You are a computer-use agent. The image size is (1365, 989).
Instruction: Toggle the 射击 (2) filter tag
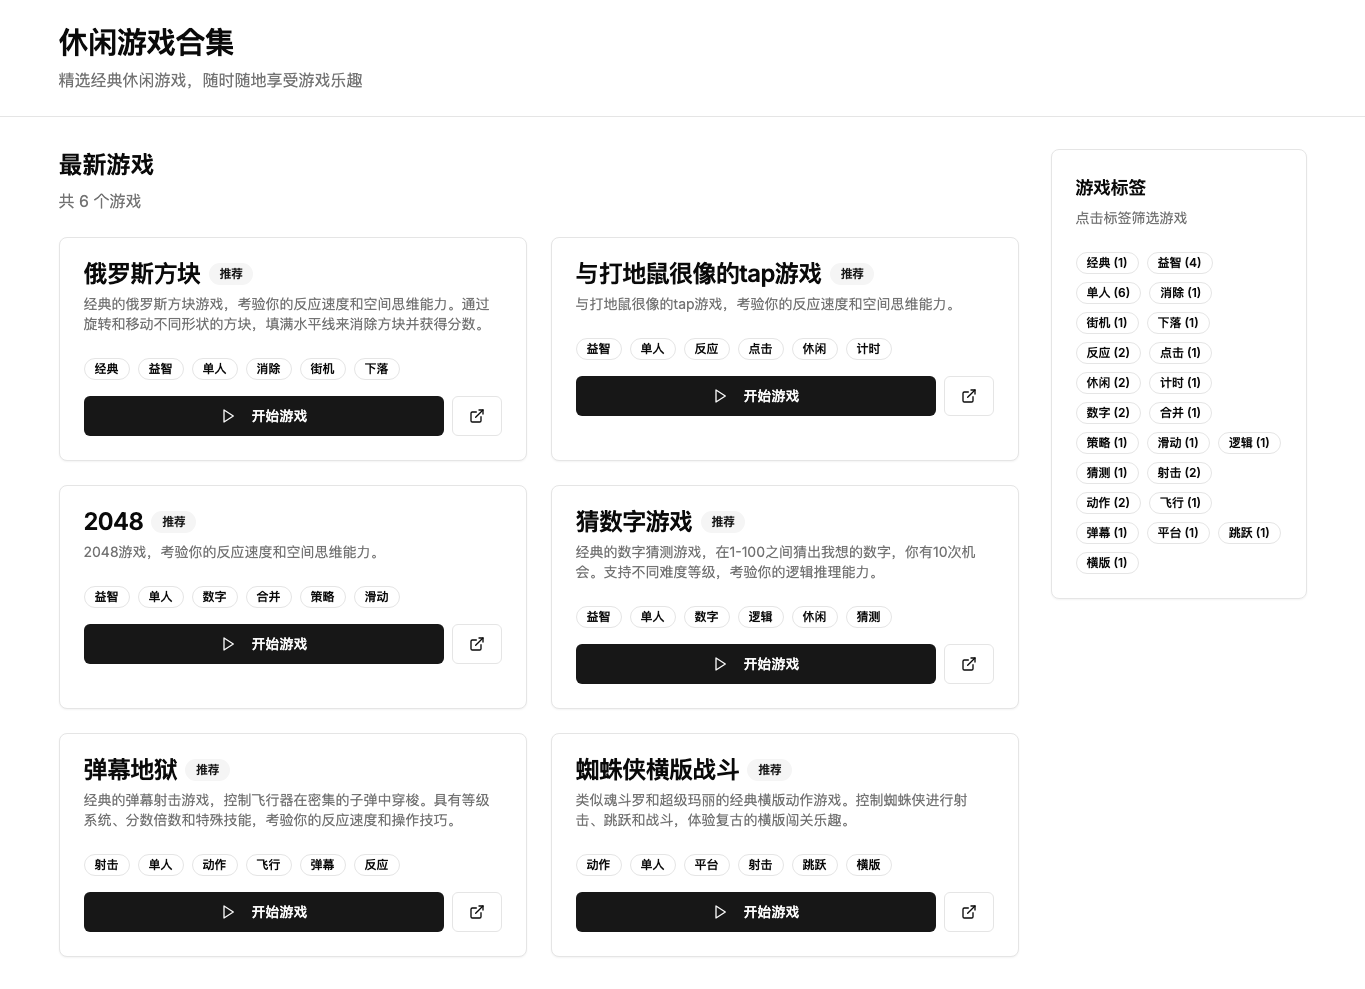(x=1179, y=472)
